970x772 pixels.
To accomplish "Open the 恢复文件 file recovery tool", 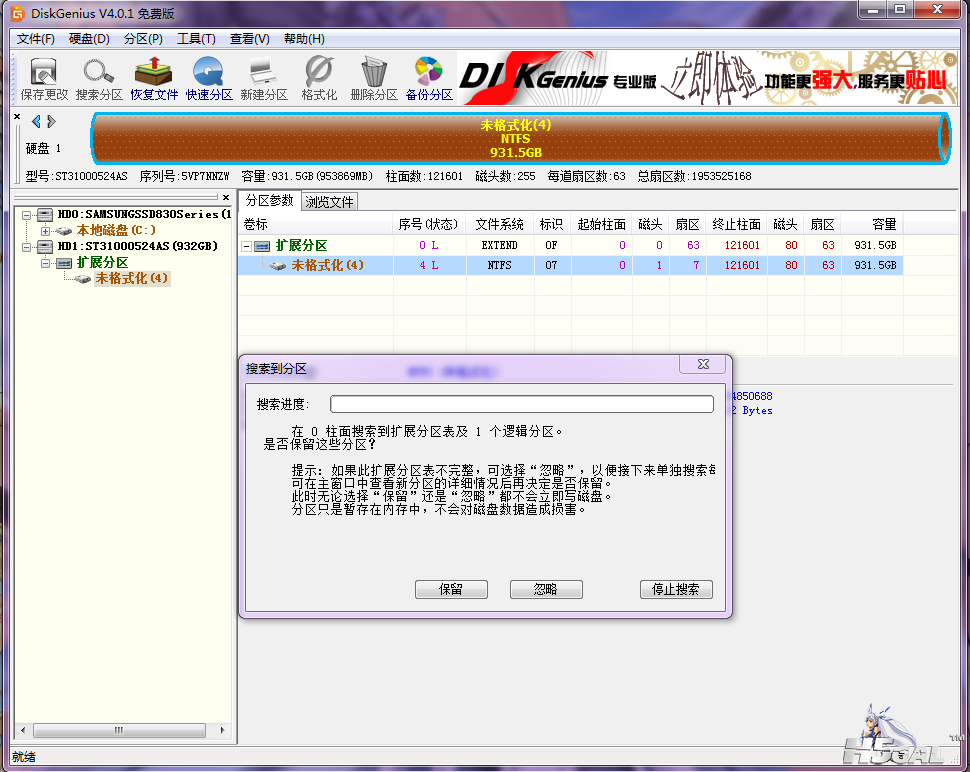I will point(154,79).
